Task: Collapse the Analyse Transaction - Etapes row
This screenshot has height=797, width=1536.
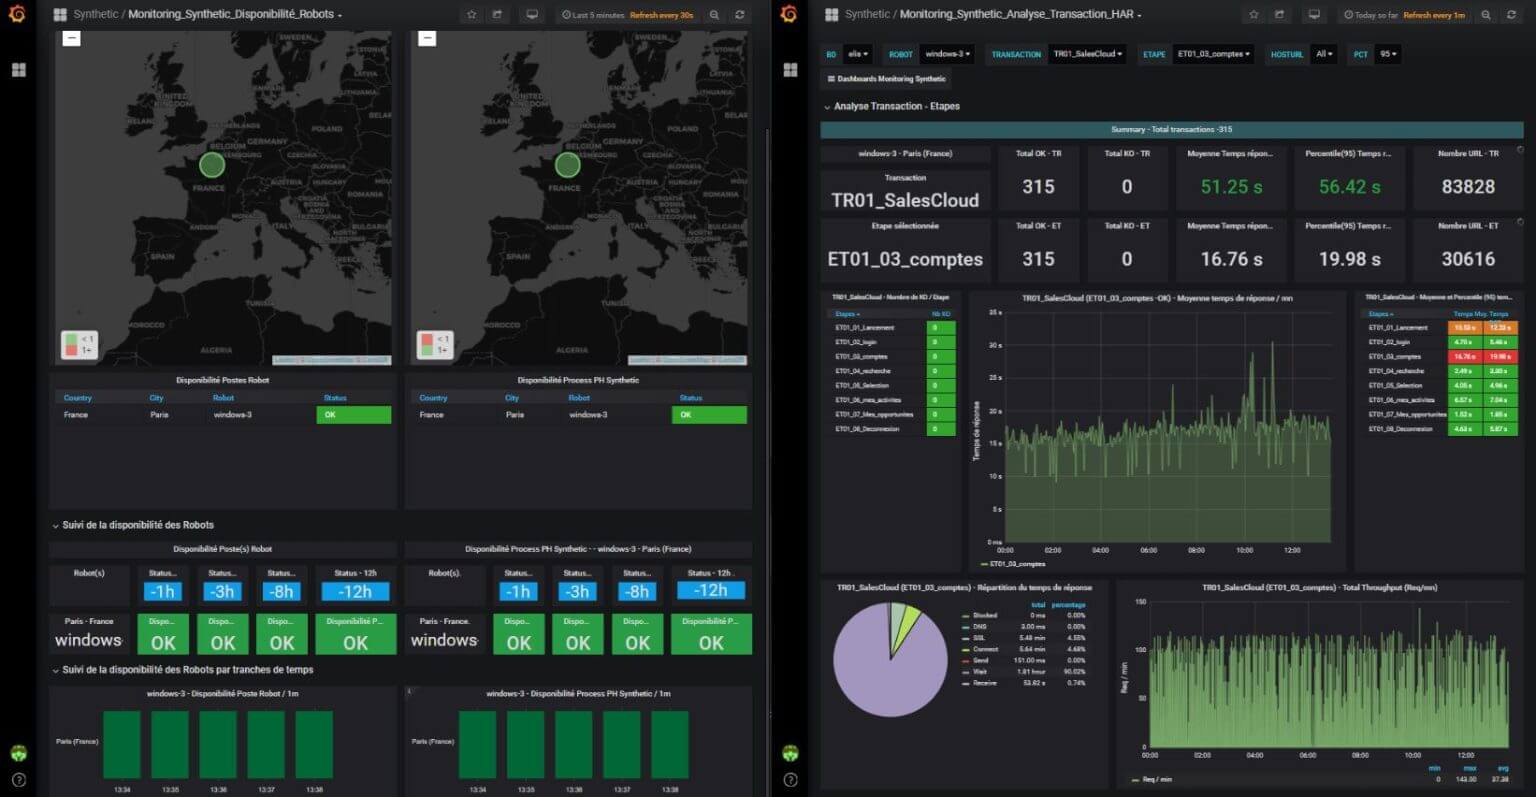Action: click(891, 106)
